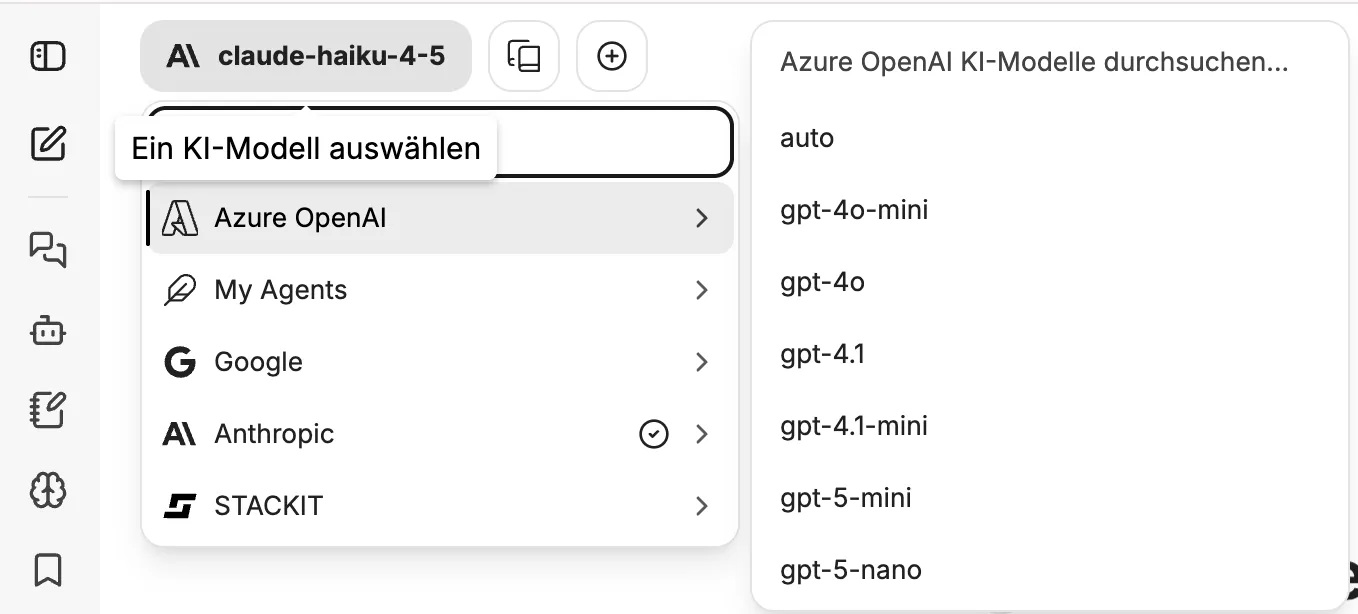This screenshot has width=1358, height=614.
Task: Click the brain icon in sidebar
Action: coord(48,490)
